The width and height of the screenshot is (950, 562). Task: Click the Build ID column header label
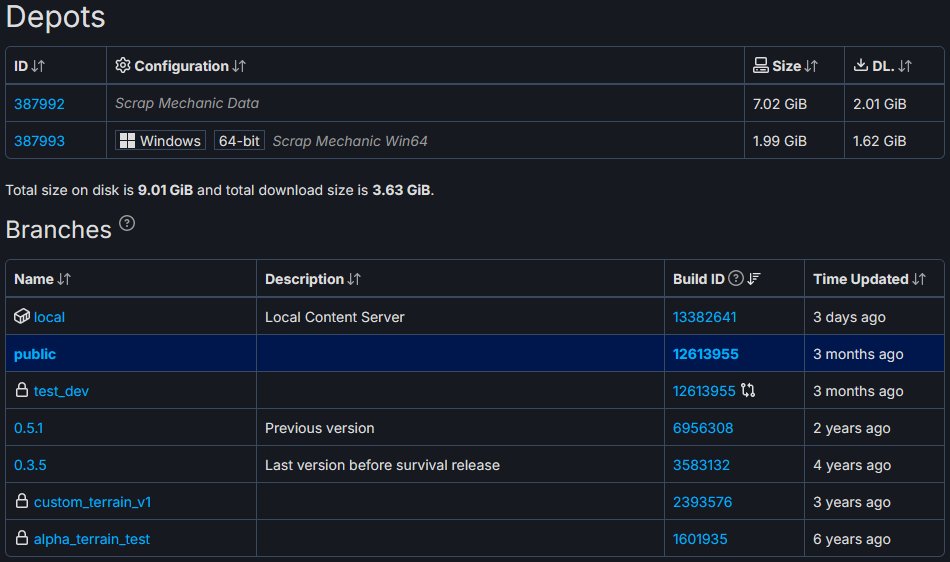[x=699, y=279]
